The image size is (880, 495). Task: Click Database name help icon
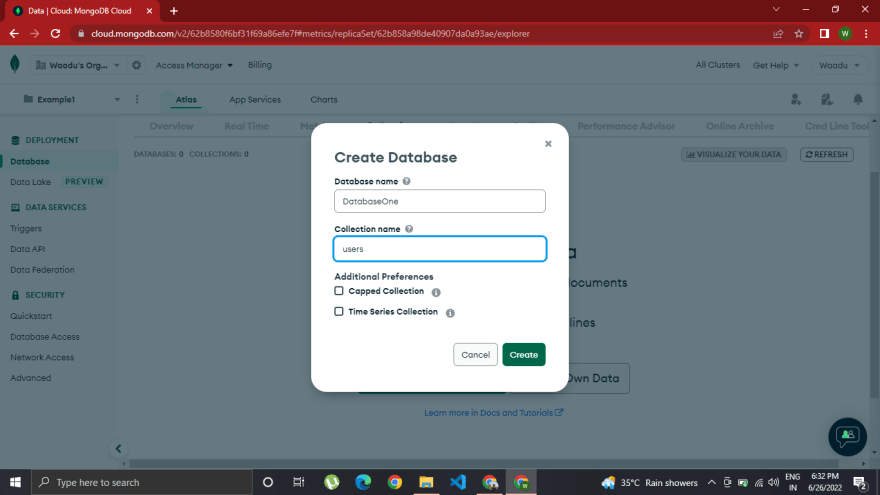[406, 181]
